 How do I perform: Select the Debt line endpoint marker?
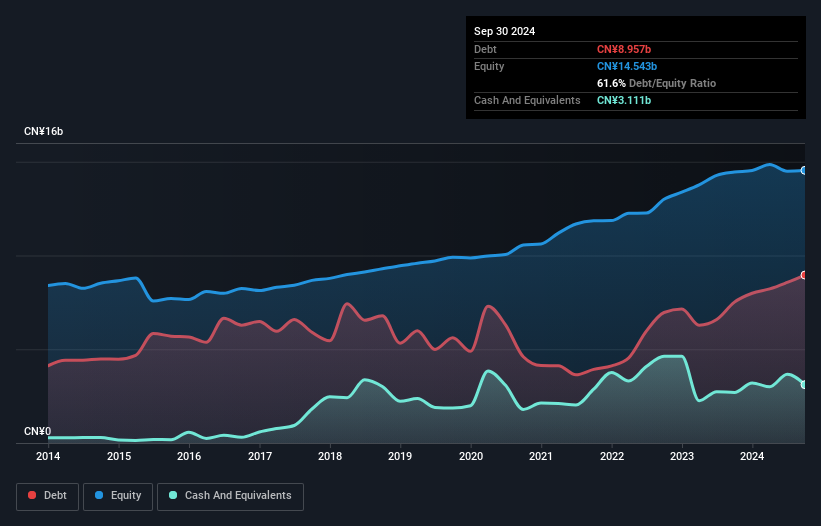click(804, 275)
